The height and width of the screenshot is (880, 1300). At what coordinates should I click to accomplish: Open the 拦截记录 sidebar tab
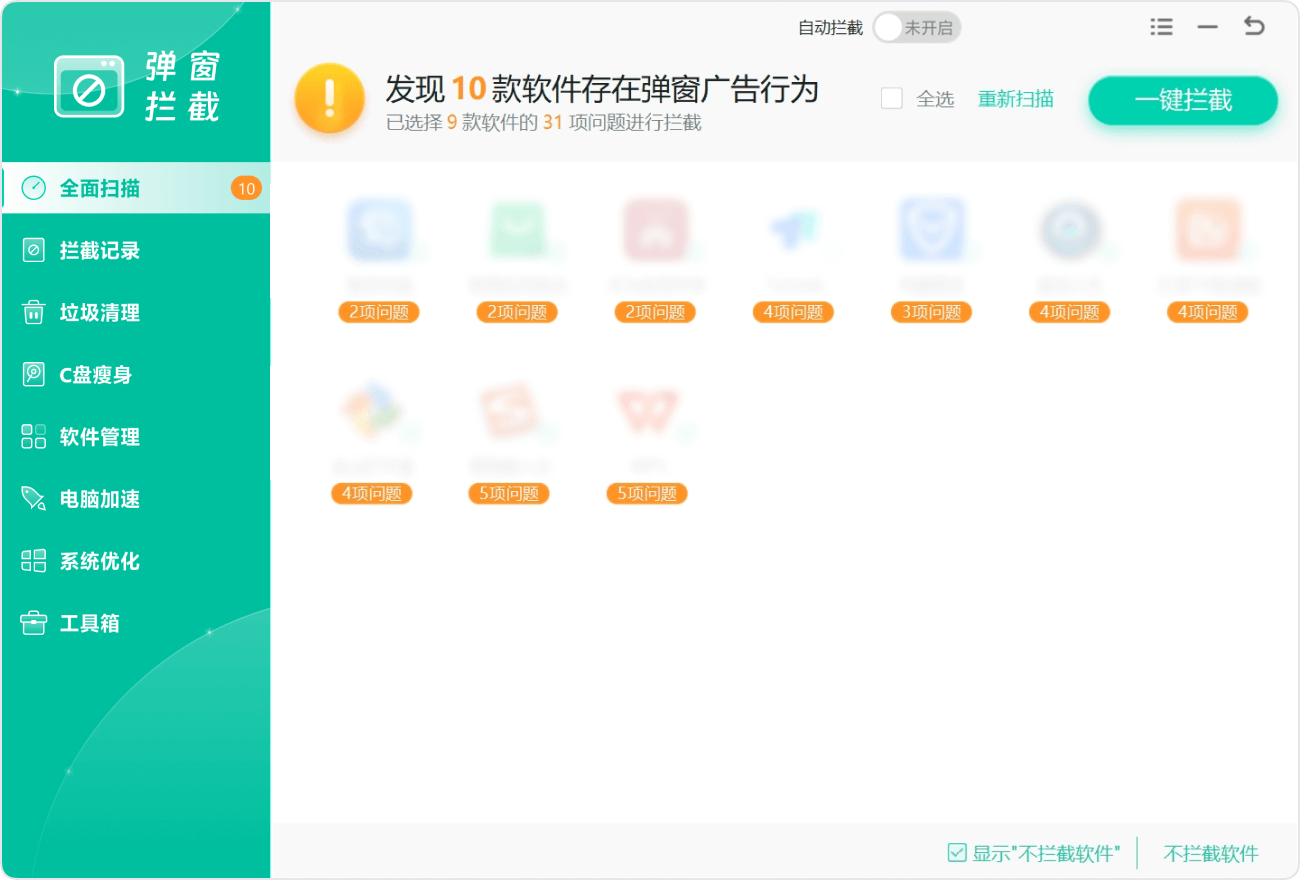click(x=100, y=251)
